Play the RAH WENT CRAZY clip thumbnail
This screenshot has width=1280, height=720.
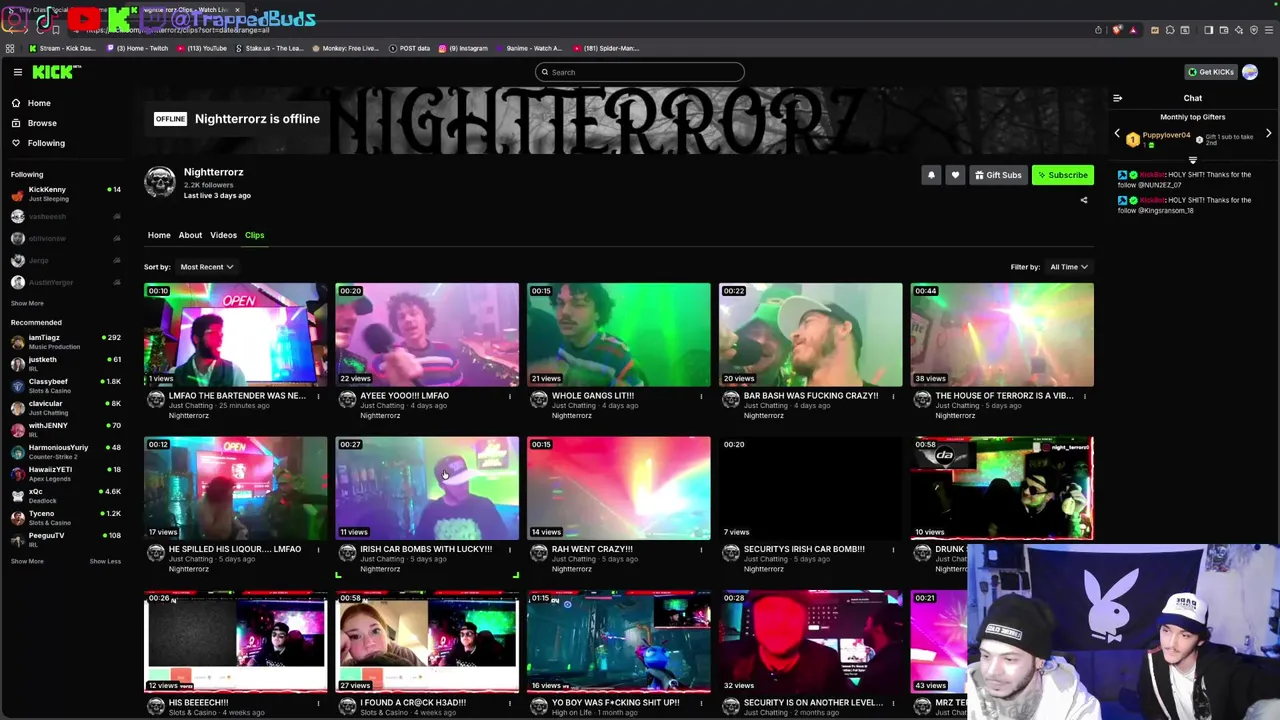coord(619,488)
